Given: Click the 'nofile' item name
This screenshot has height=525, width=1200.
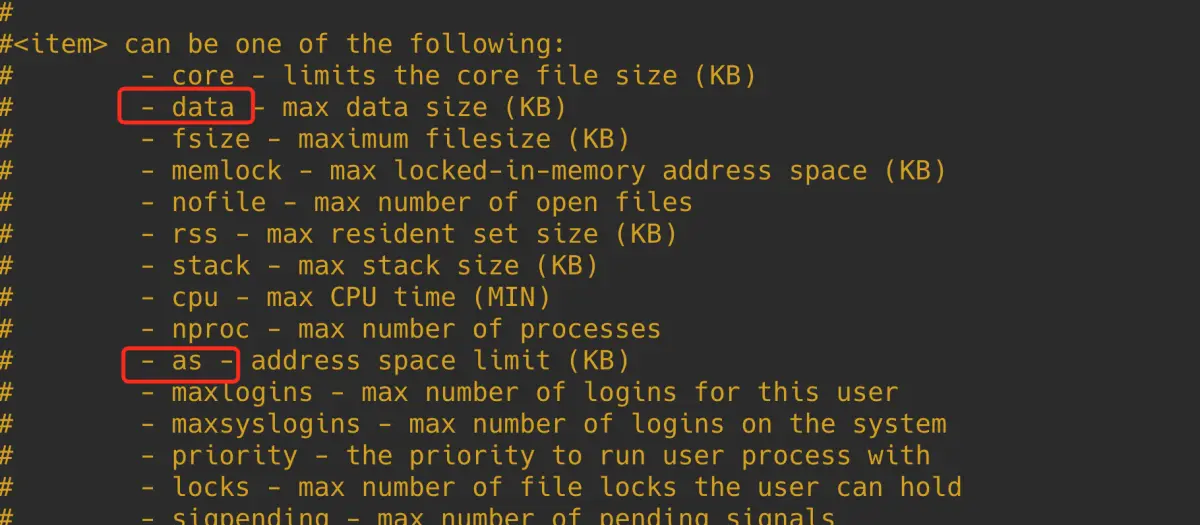Looking at the screenshot, I should (219, 203).
